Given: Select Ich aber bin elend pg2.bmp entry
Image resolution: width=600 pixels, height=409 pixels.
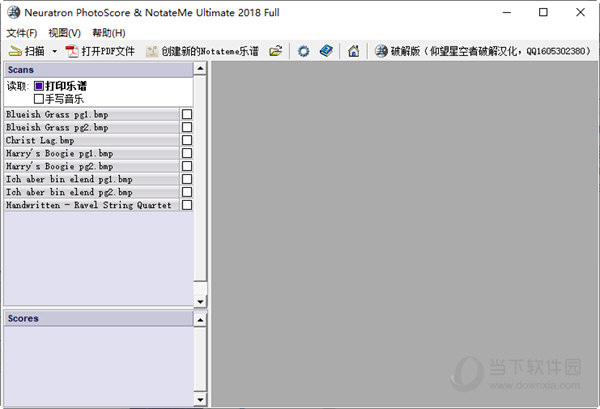Looking at the screenshot, I should (92, 192).
